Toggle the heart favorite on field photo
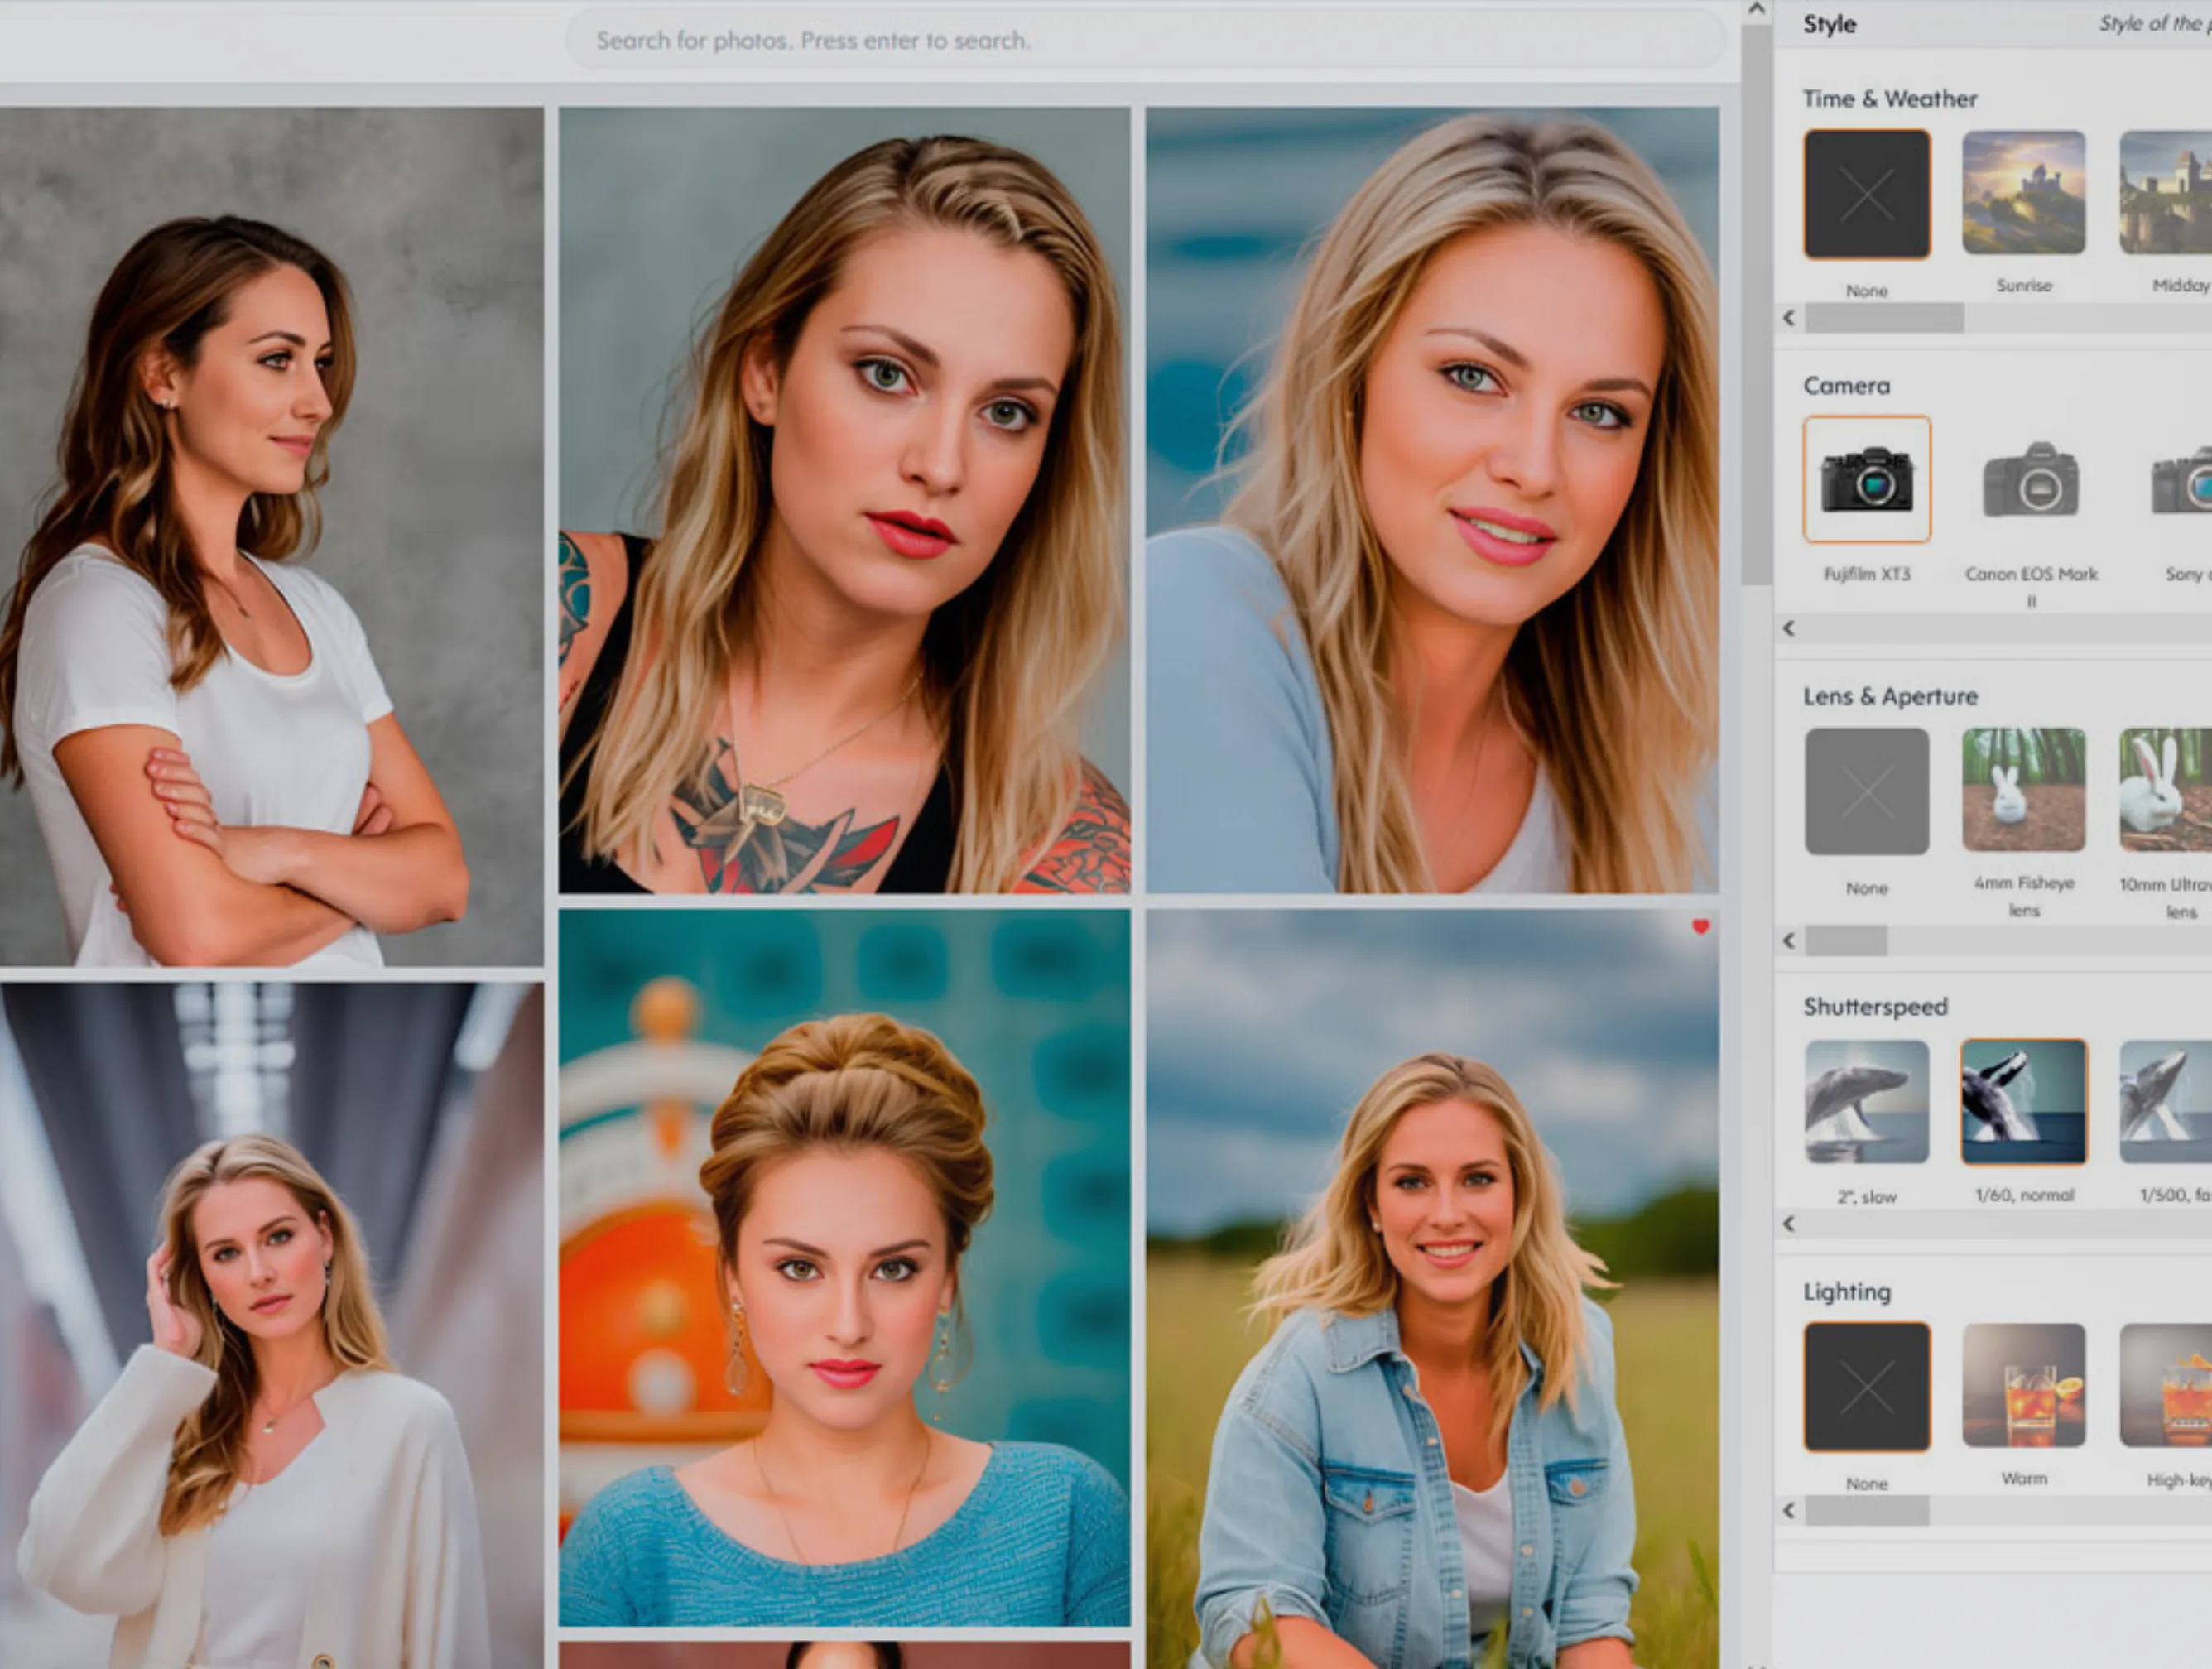Image resolution: width=2212 pixels, height=1669 pixels. tap(1700, 927)
